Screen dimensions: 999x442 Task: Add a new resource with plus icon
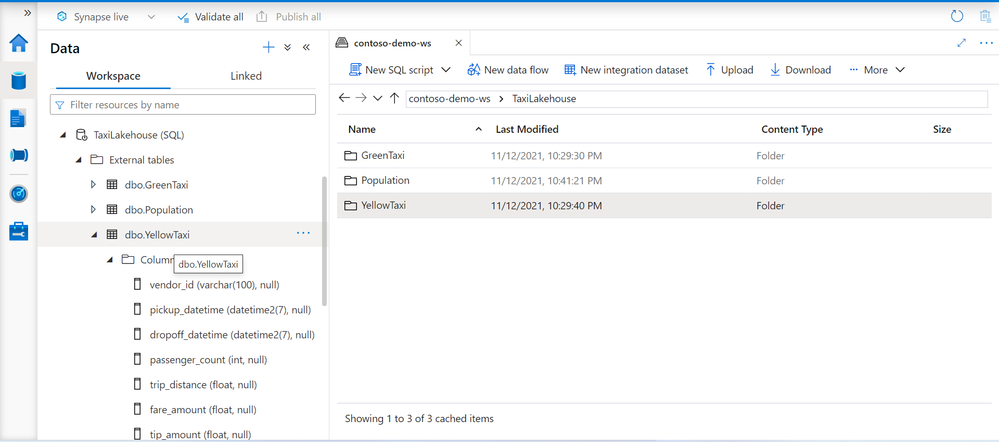click(269, 47)
